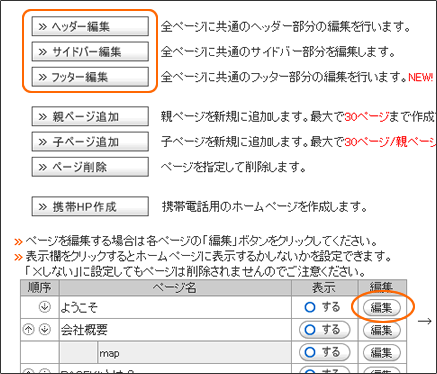This screenshot has width=437, height=374.
Task: Click the 編集 column header
Action: [x=382, y=288]
